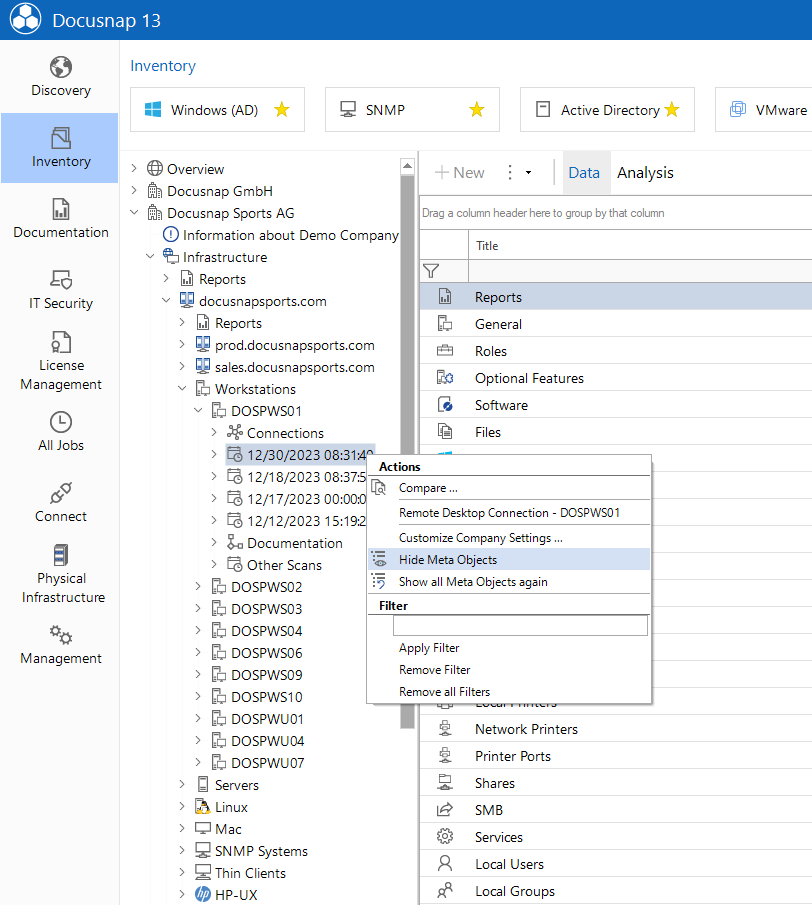Image resolution: width=812 pixels, height=905 pixels.
Task: Click the Network Printers icon
Action: click(444, 728)
